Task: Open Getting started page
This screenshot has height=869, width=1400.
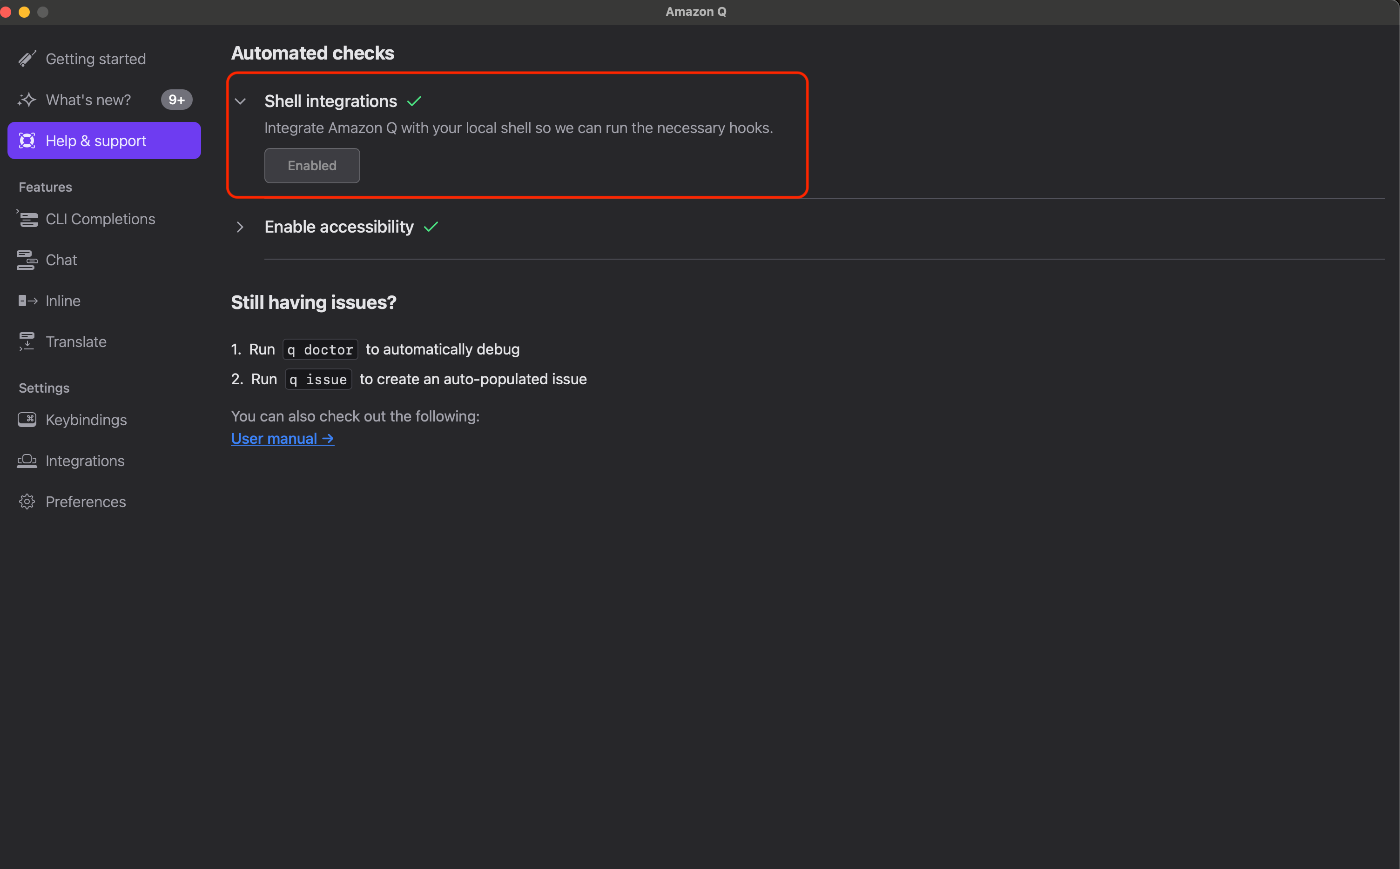Action: coord(104,59)
